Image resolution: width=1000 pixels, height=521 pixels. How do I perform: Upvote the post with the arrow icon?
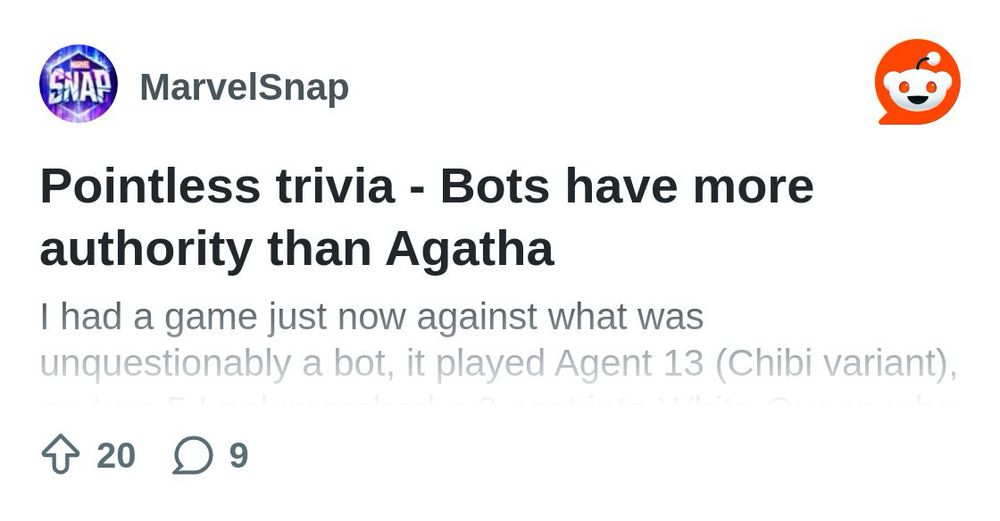(x=61, y=455)
